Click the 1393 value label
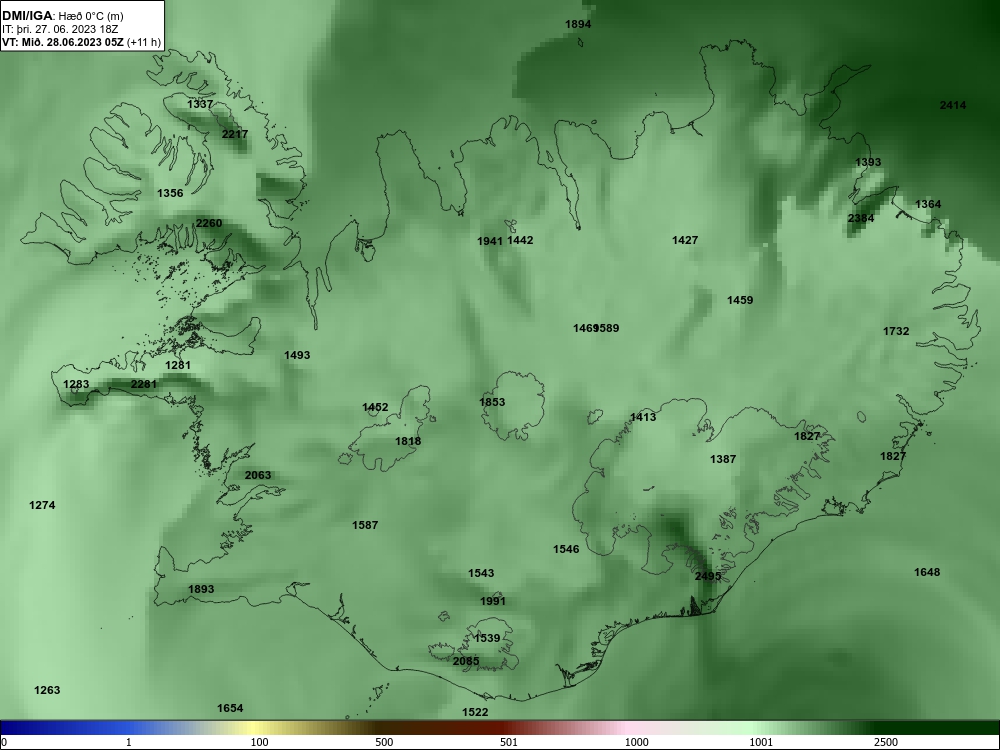Screen dimensions: 1000x750 click(868, 162)
